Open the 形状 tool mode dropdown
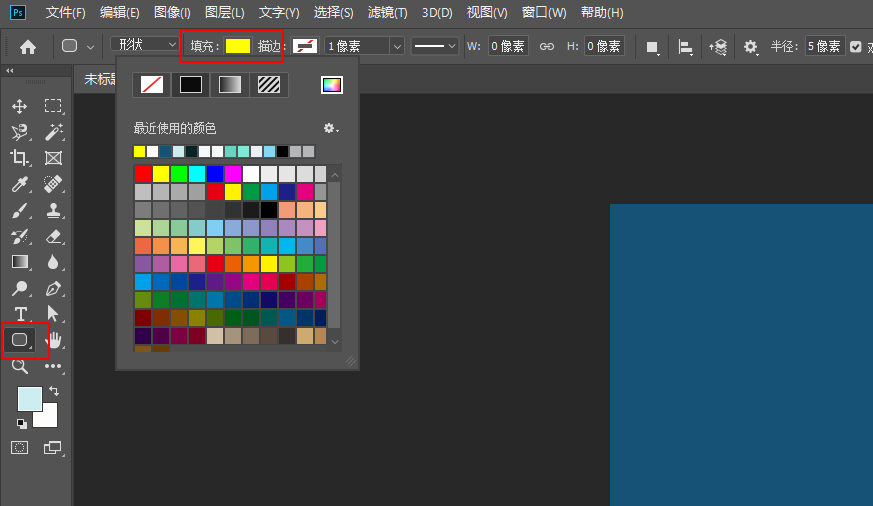 tap(143, 46)
